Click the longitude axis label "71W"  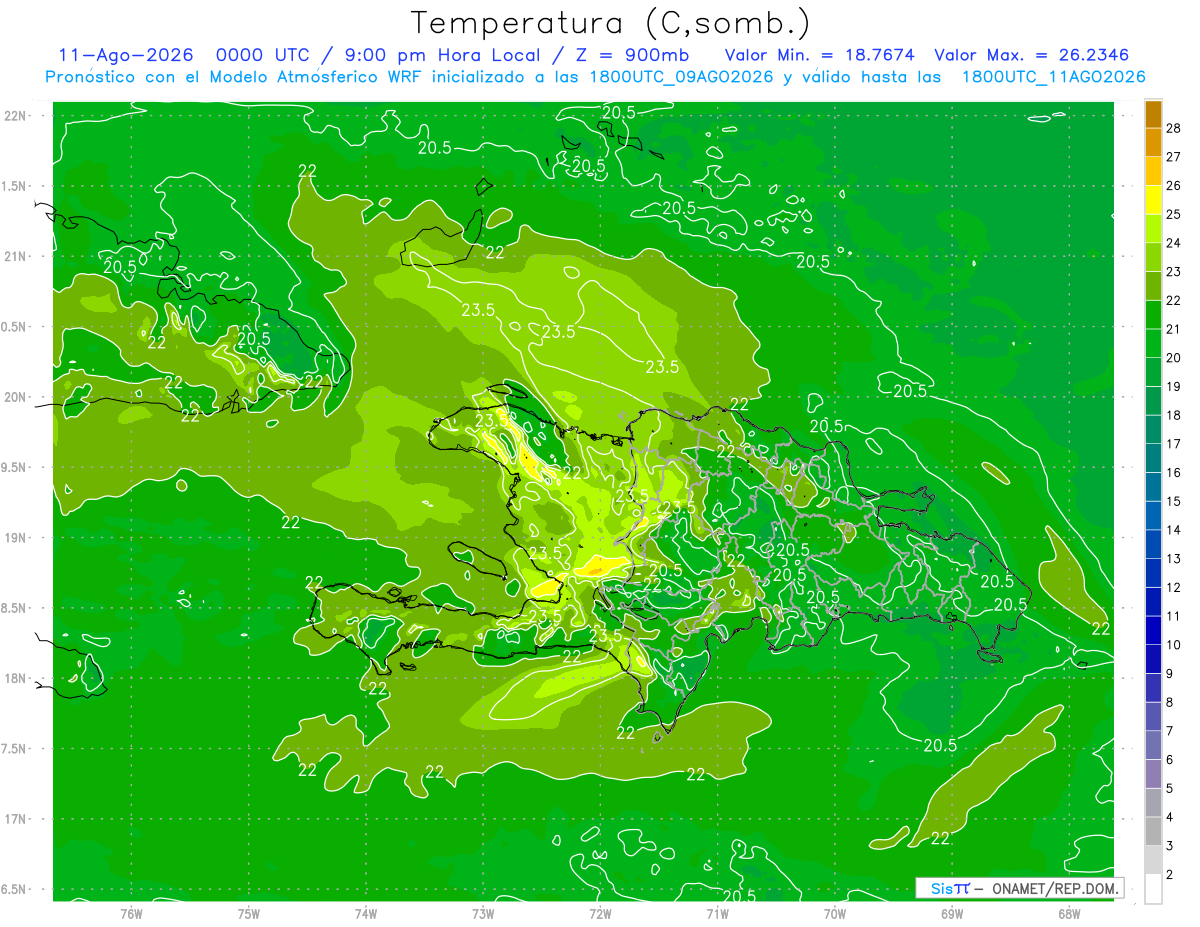tap(717, 914)
